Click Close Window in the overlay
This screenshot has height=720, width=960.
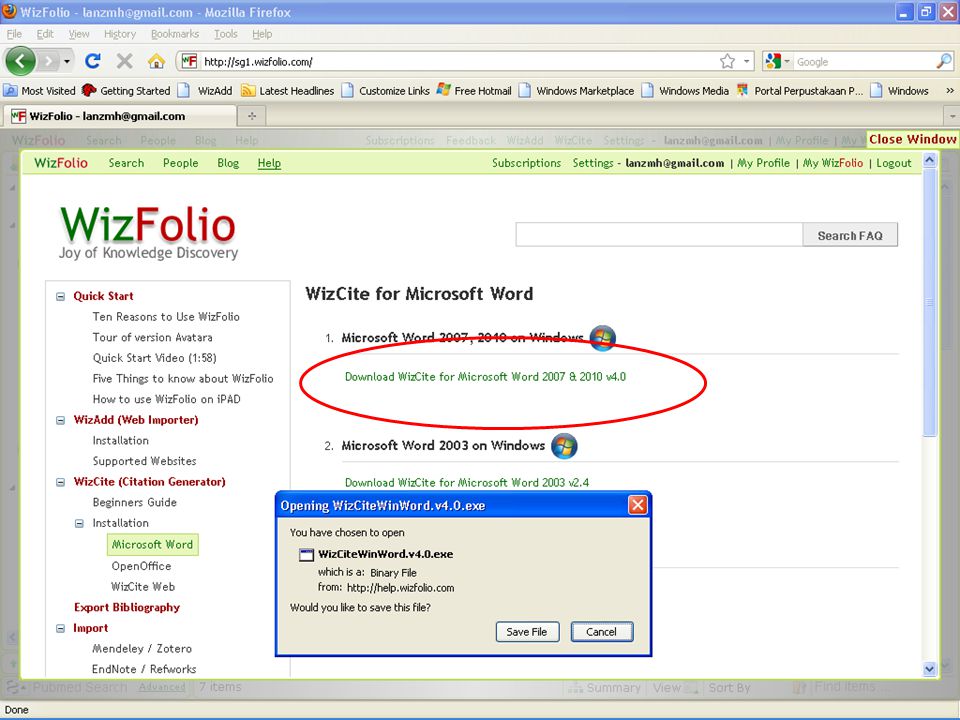912,140
